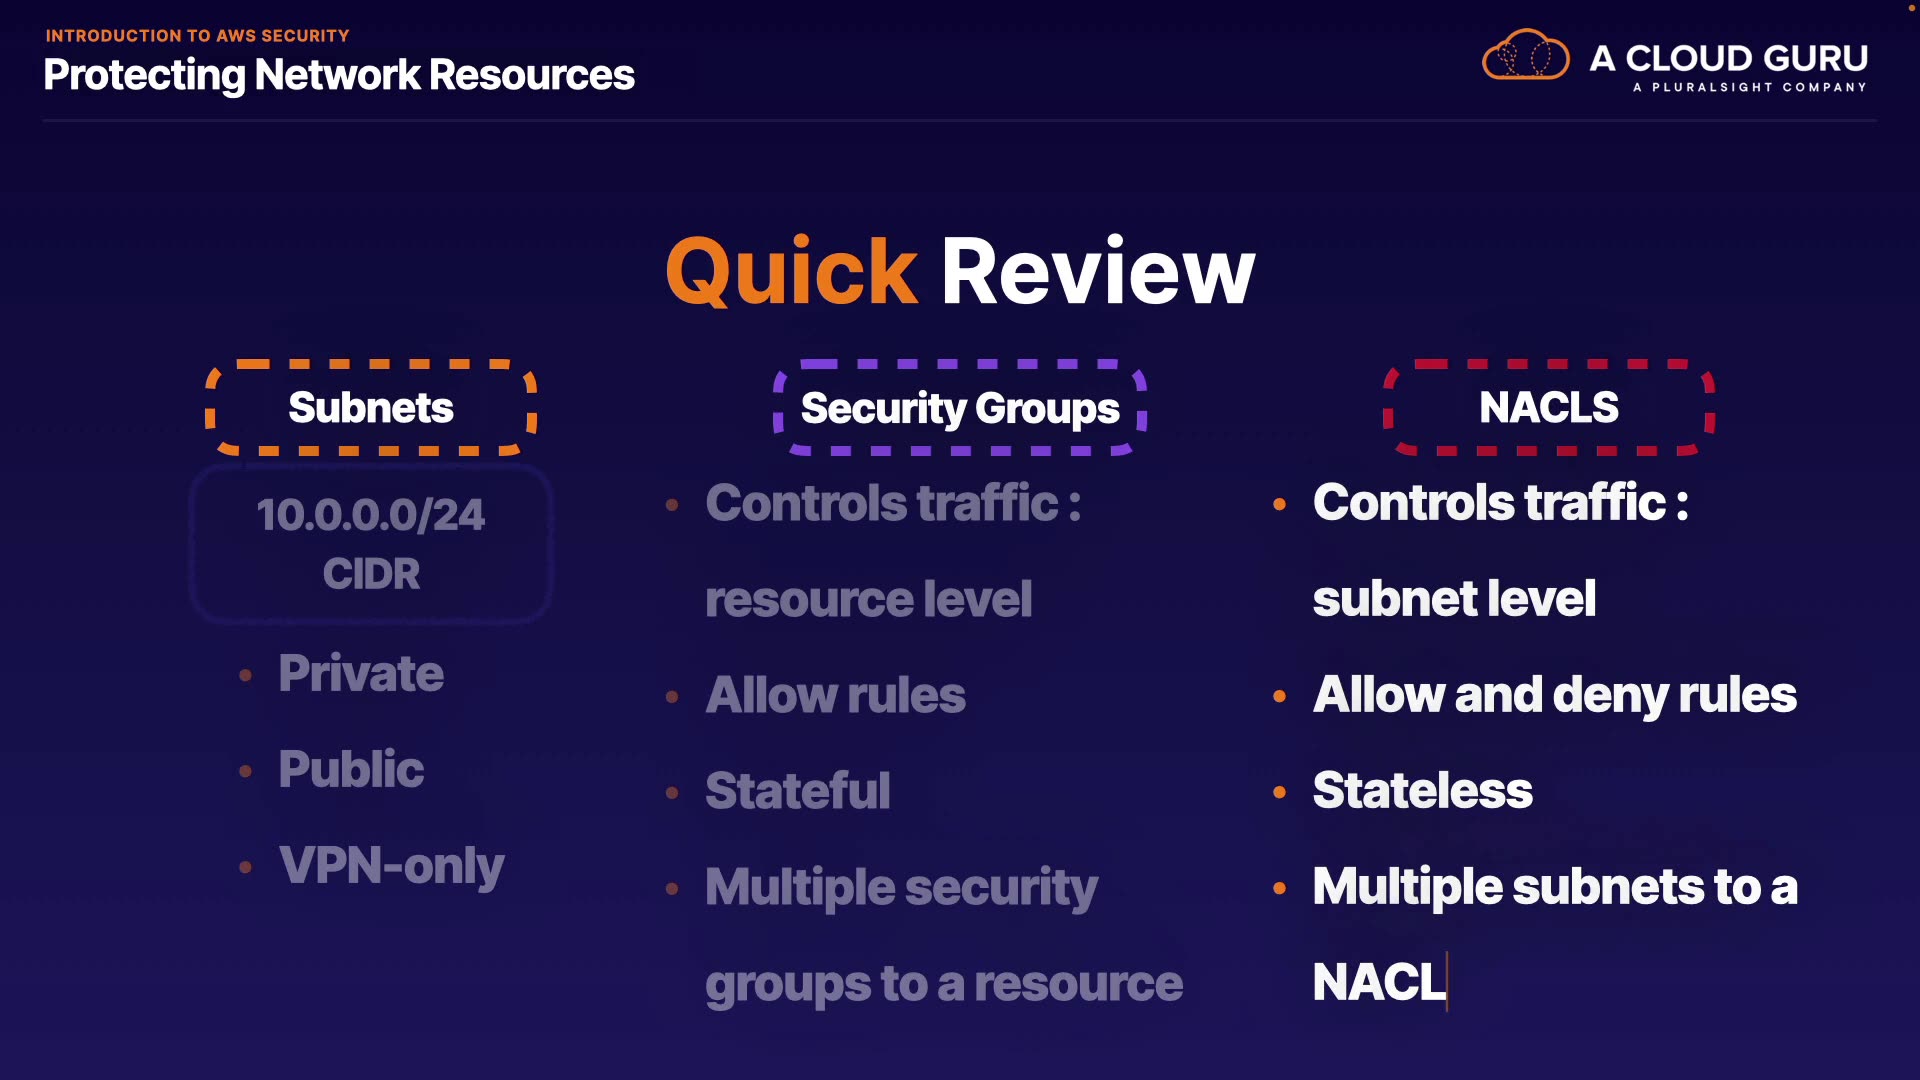Viewport: 1920px width, 1080px height.
Task: Click the Quick Review heading
Action: coord(960,271)
